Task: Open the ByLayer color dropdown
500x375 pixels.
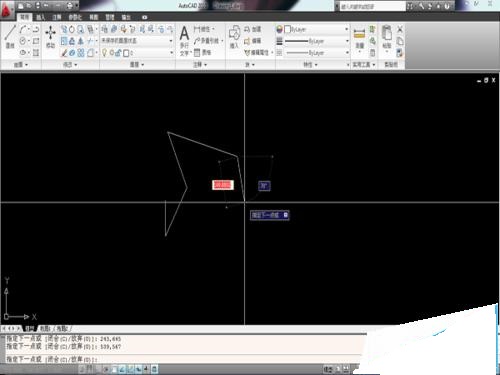Action: 316,29
